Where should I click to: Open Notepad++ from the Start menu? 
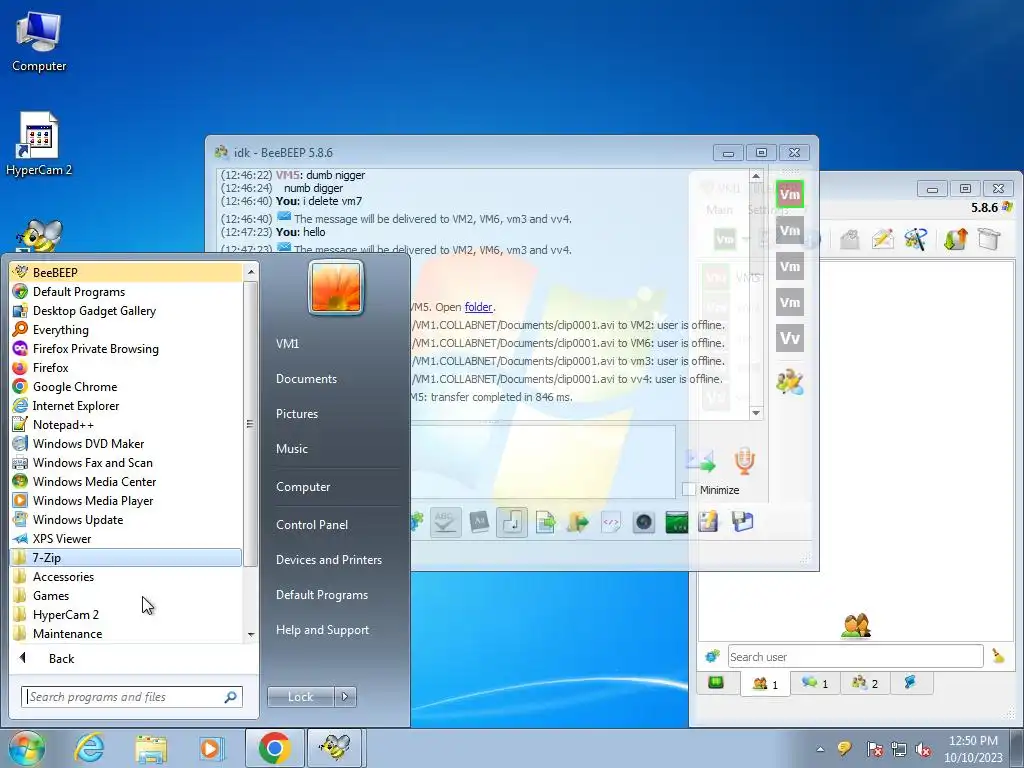(x=126, y=424)
